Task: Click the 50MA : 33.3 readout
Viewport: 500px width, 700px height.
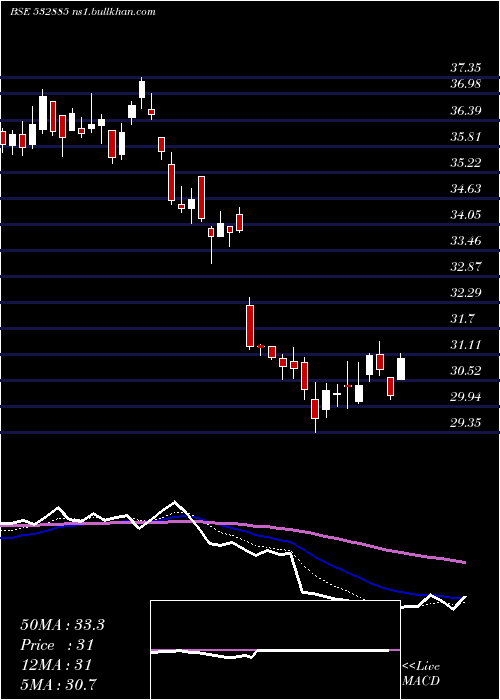Action: tap(62, 625)
